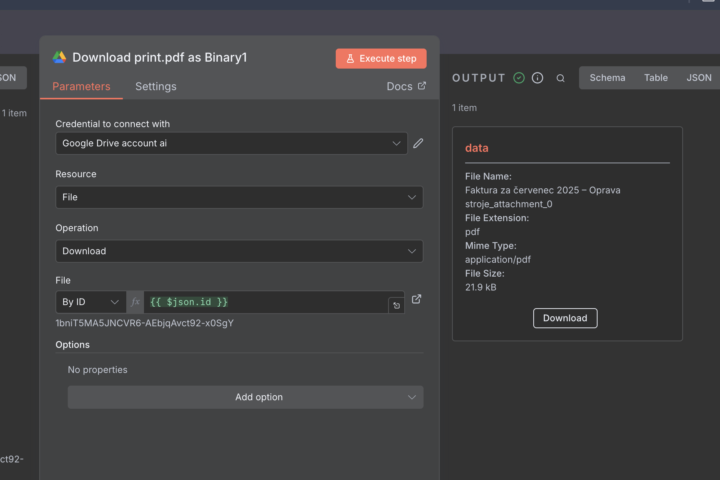Switch output view to Table

pyautogui.click(x=656, y=78)
